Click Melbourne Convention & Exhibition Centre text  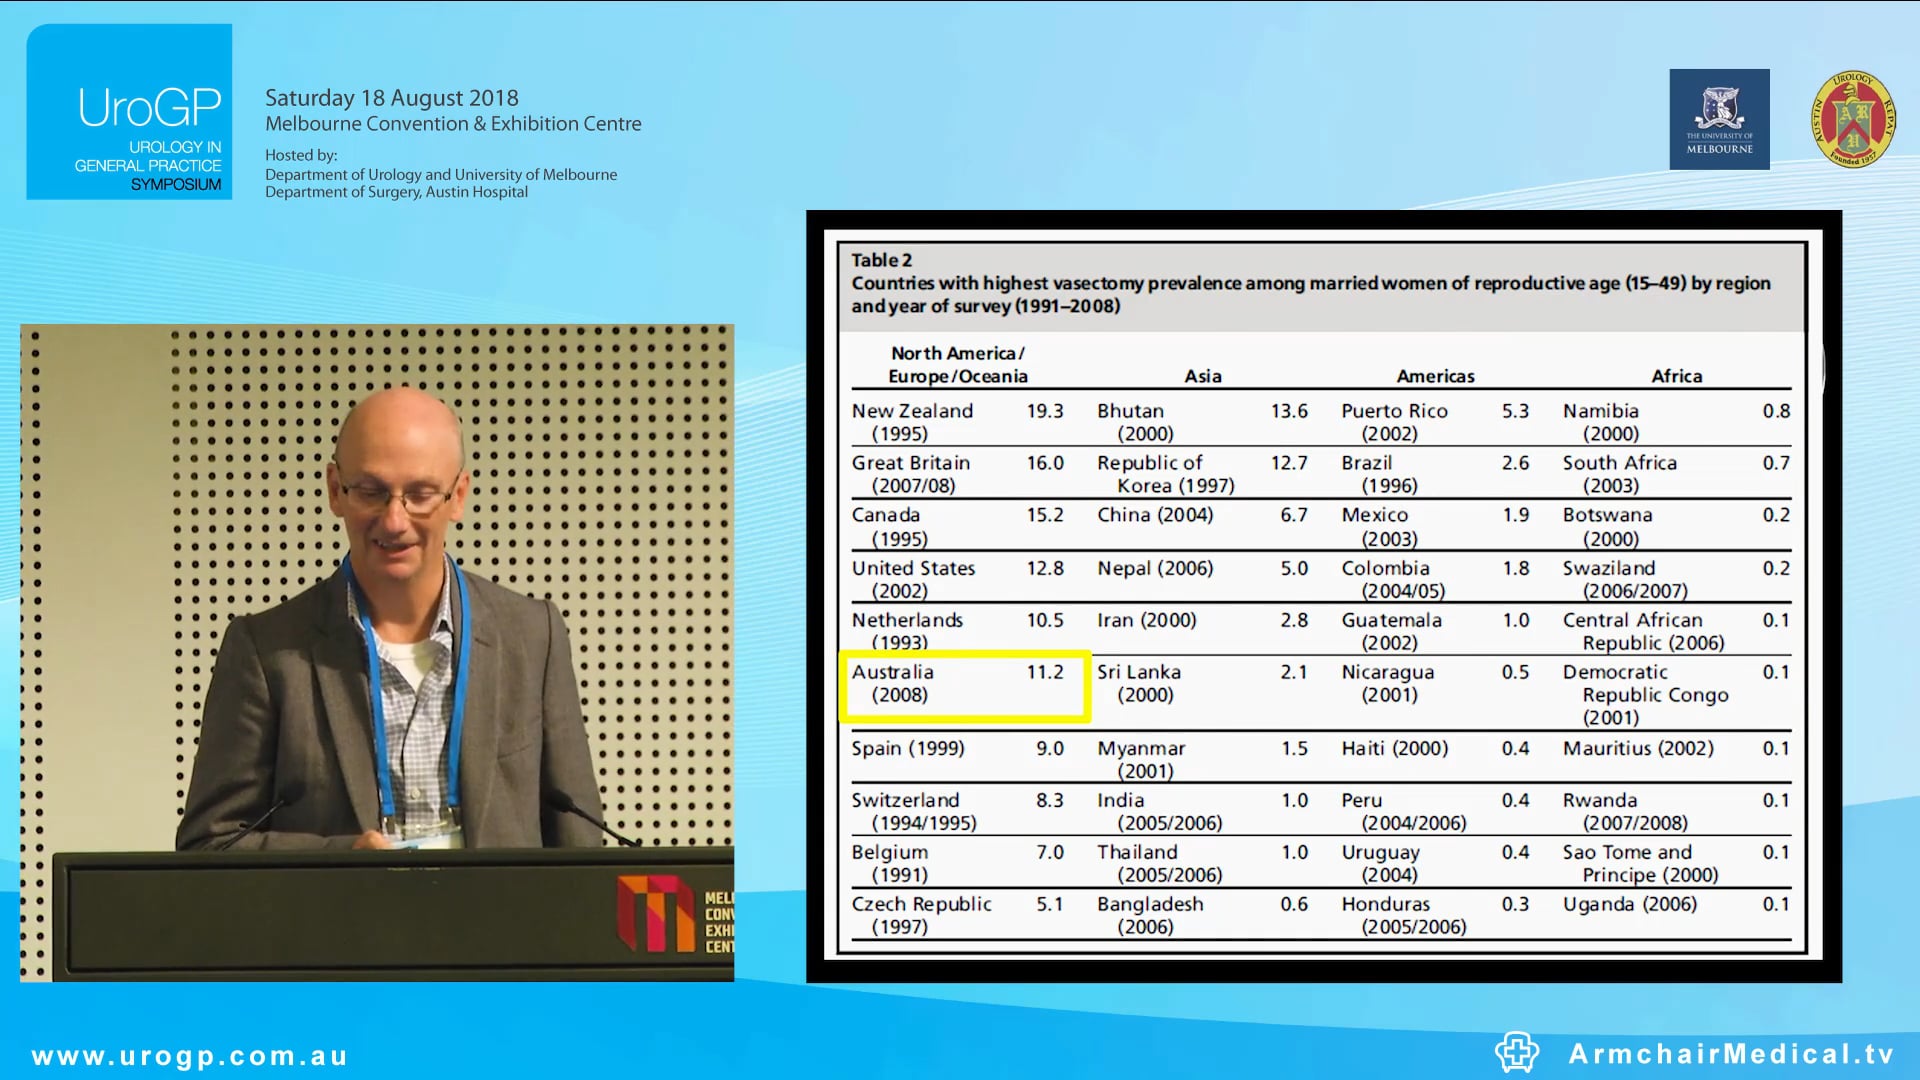tap(453, 124)
